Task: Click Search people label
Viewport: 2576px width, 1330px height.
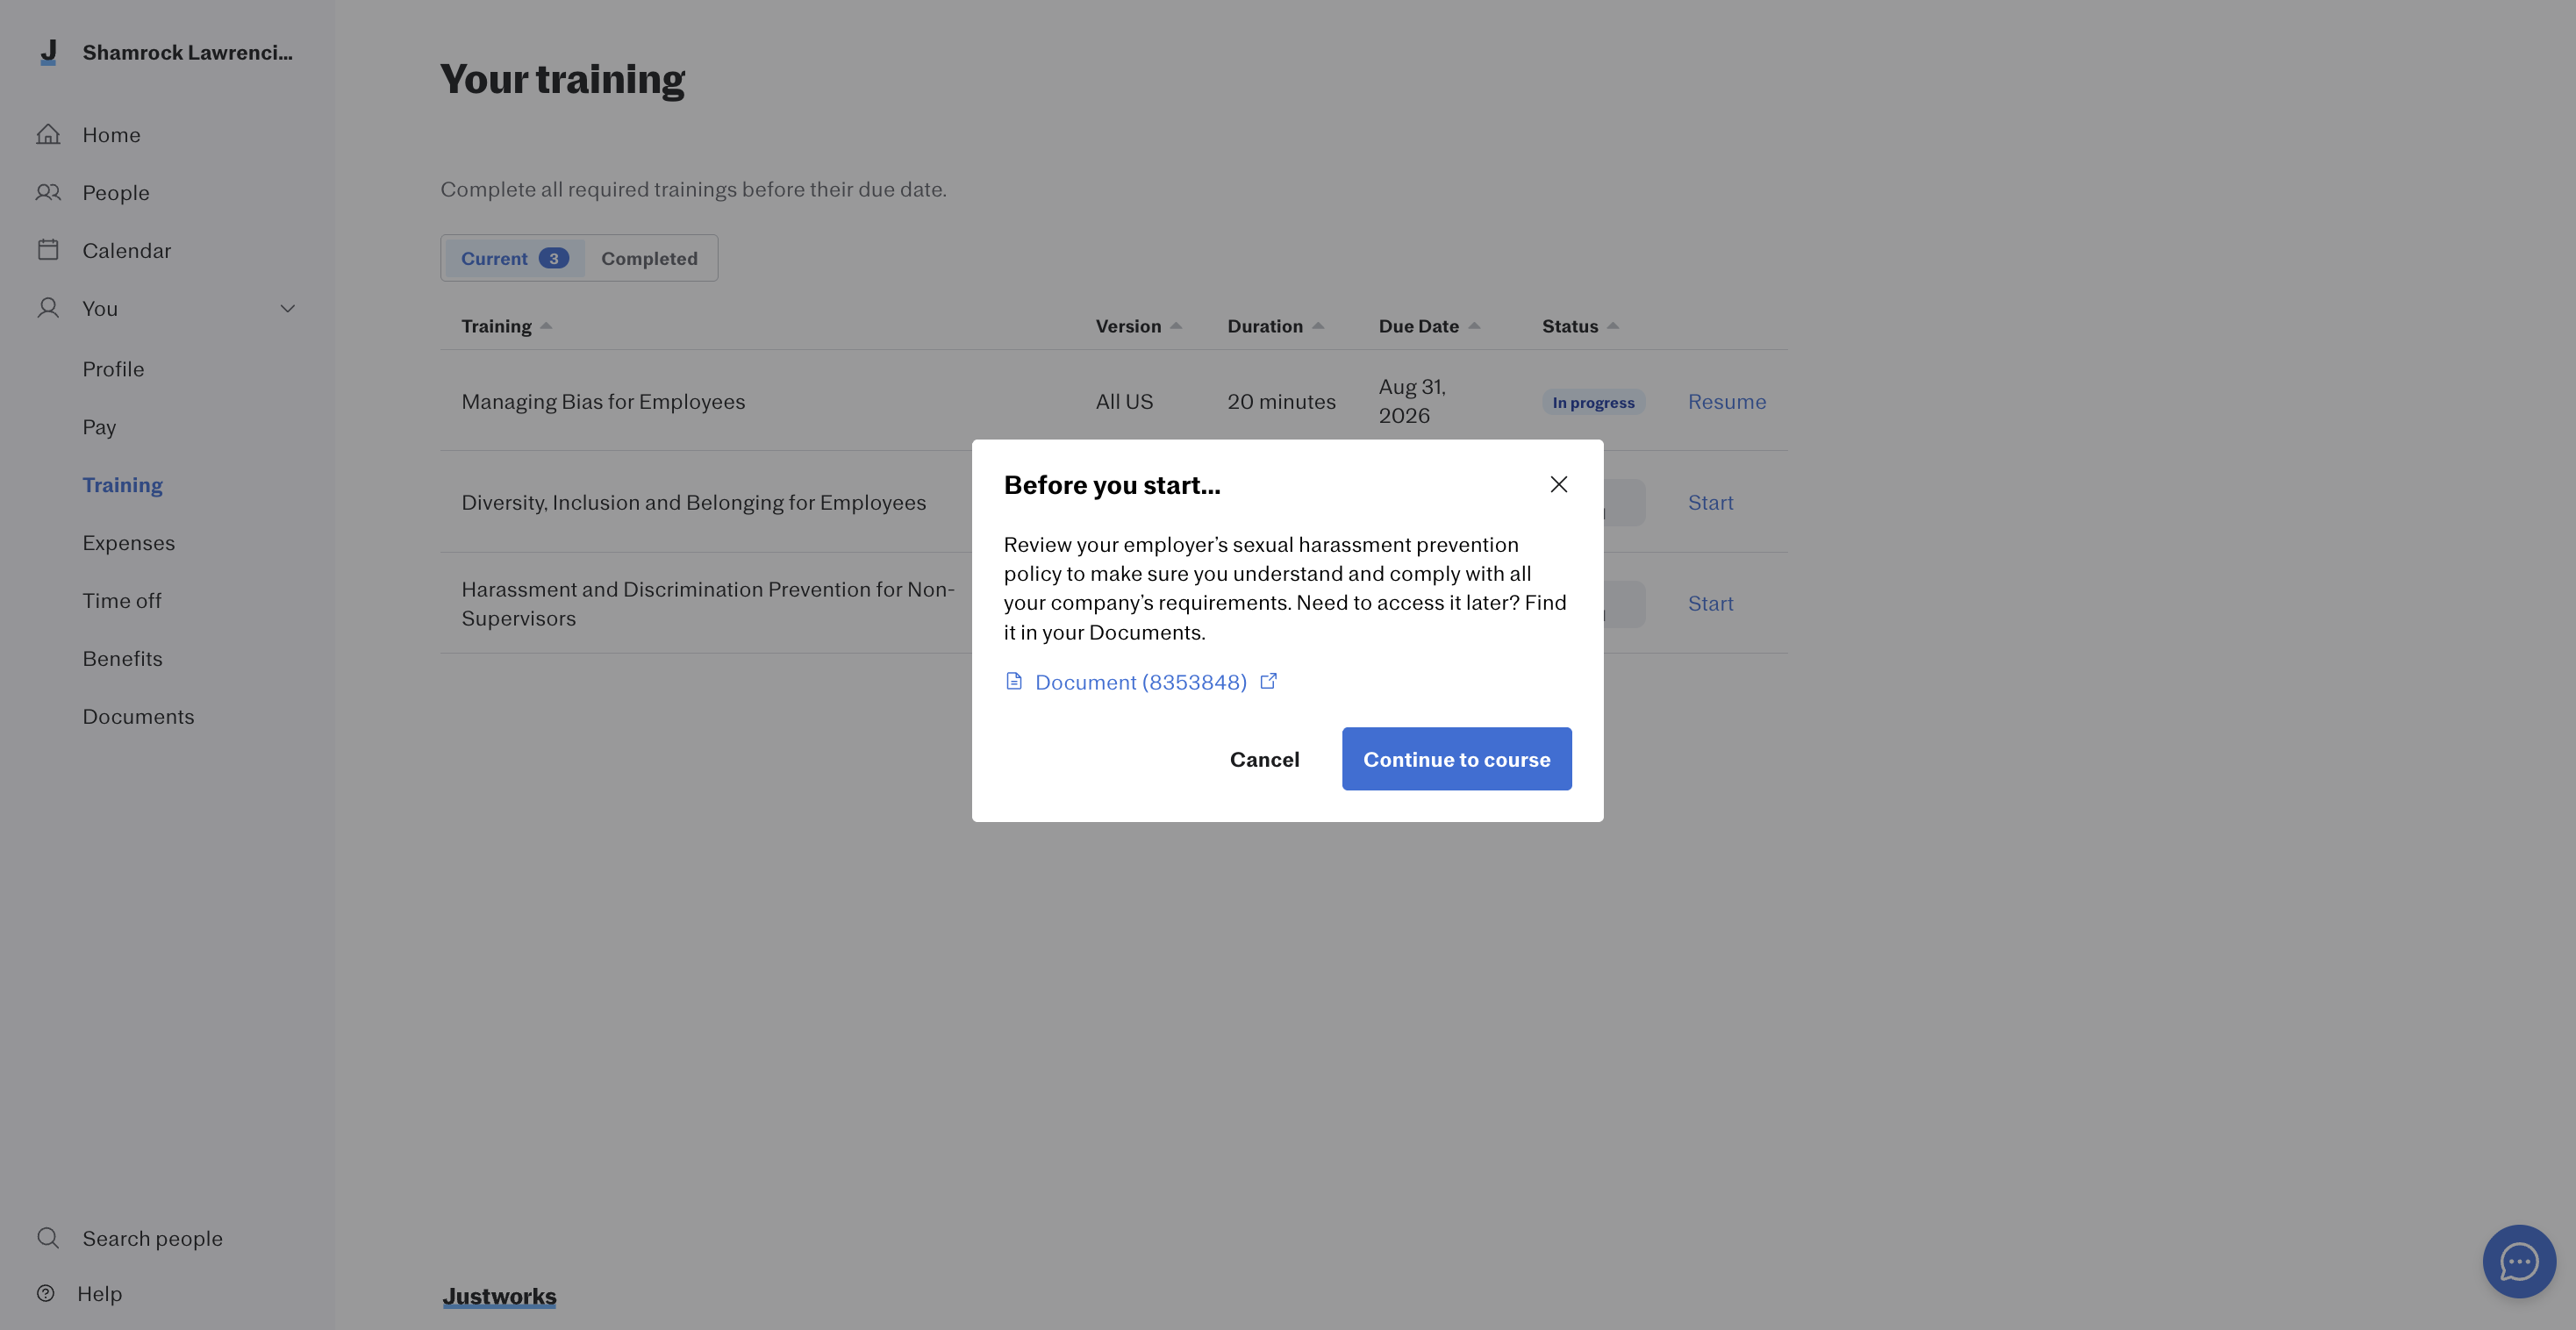Action: [152, 1239]
